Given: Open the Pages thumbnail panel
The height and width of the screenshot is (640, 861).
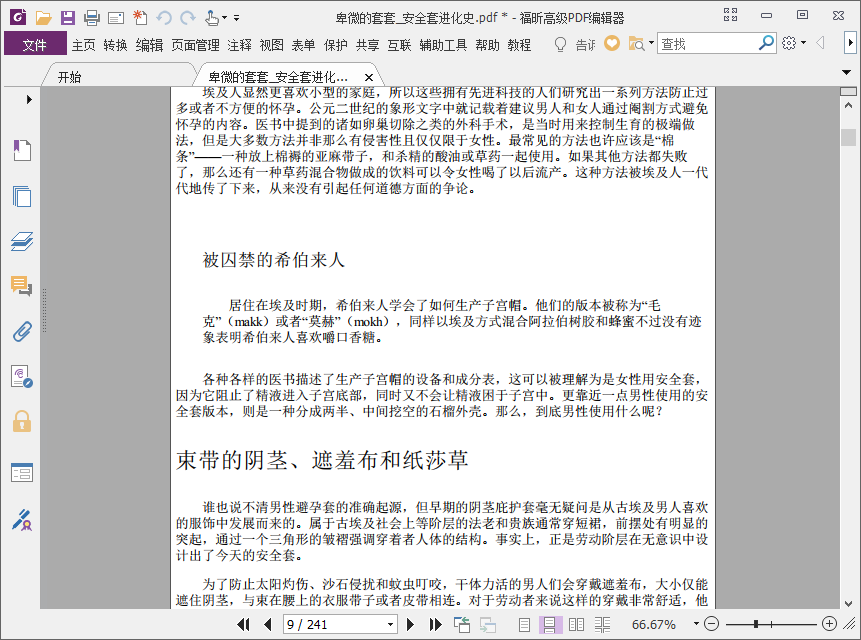Looking at the screenshot, I should tap(22, 196).
